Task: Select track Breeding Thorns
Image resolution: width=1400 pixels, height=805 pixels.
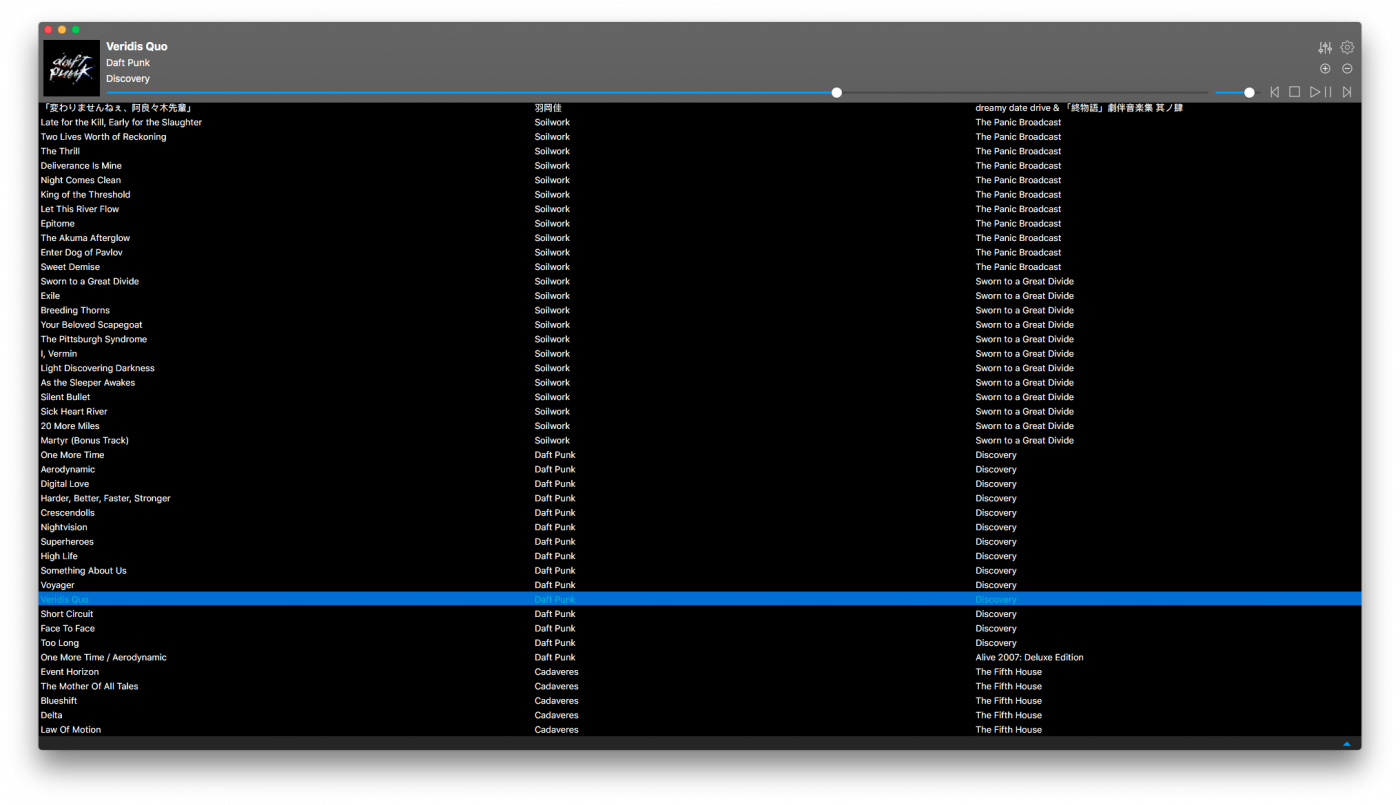Action: (x=75, y=311)
